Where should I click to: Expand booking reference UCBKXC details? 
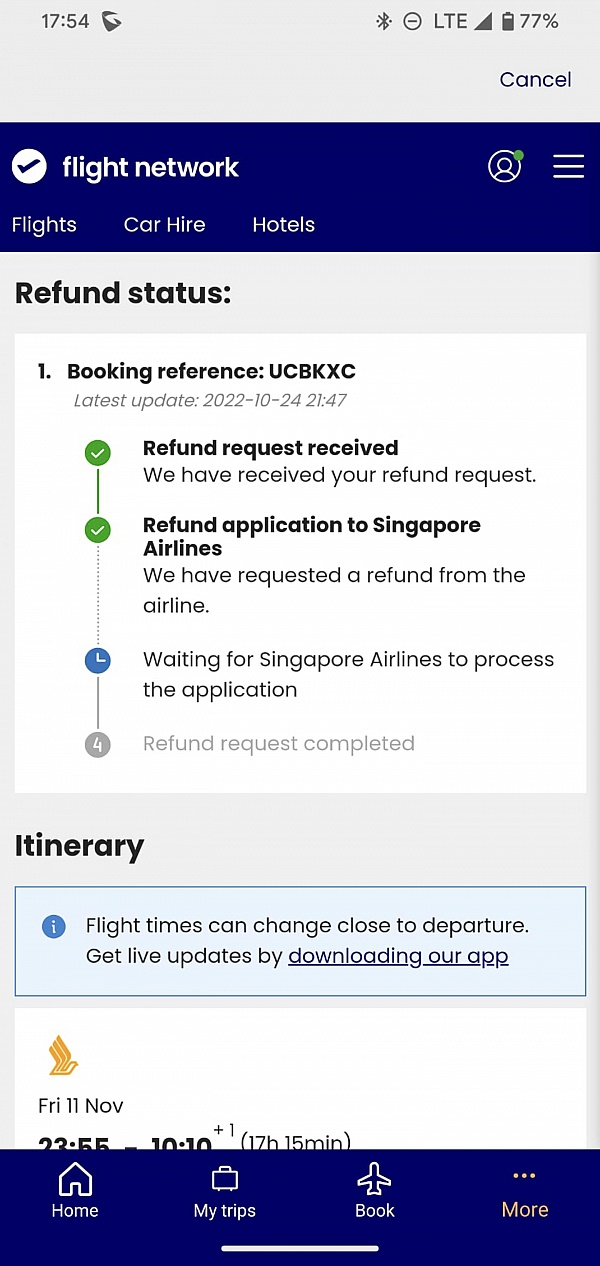211,371
